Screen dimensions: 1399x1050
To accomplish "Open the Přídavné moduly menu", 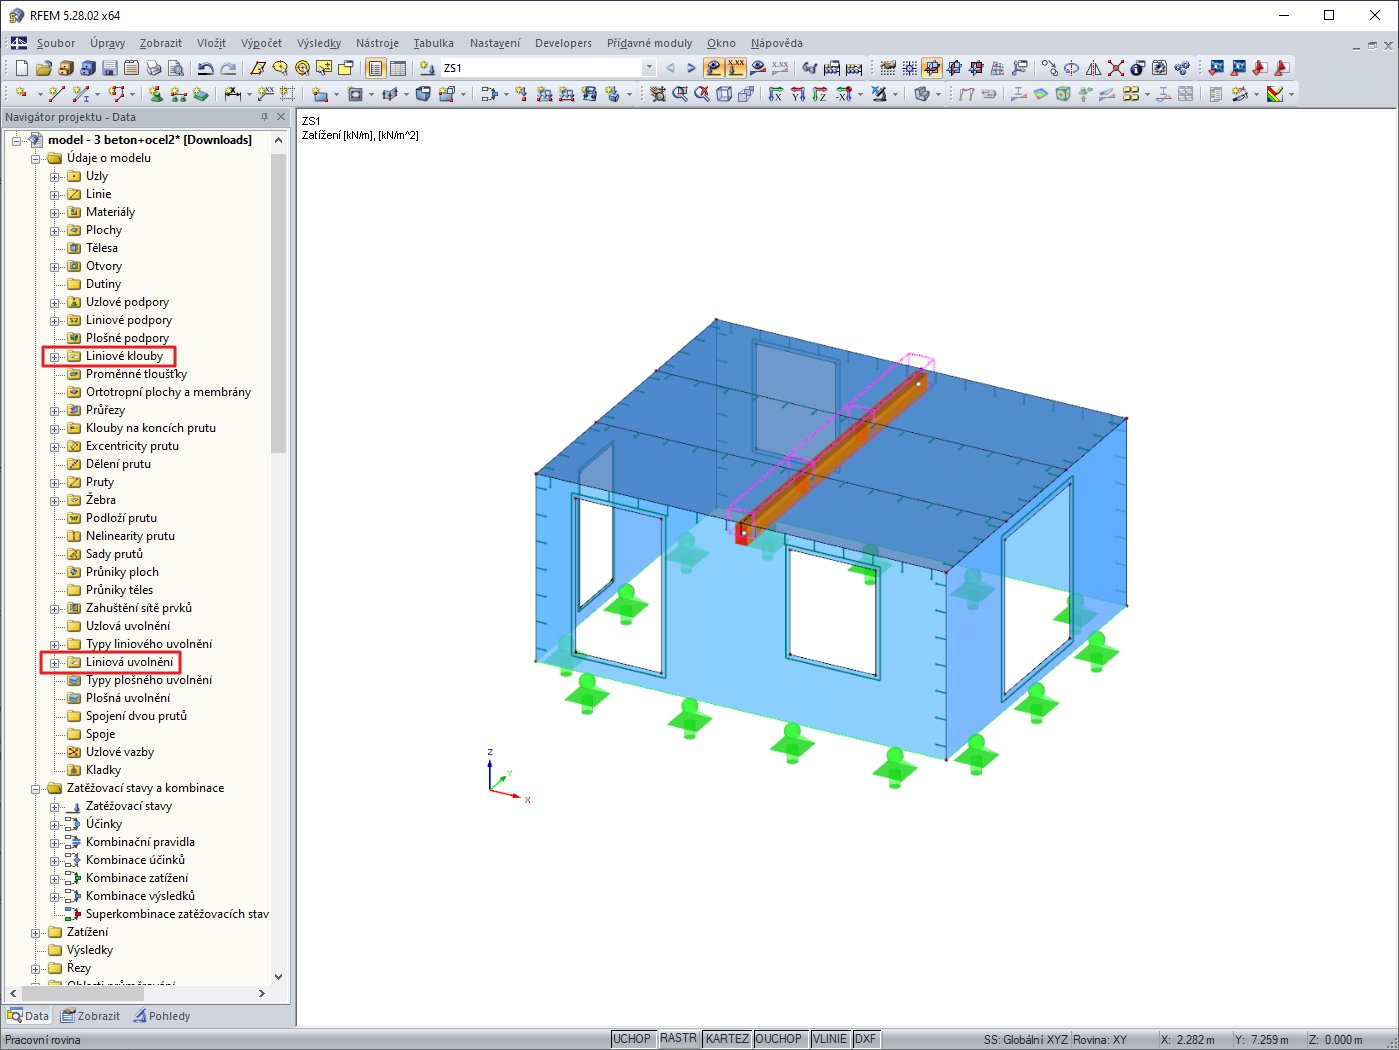I will click(649, 43).
